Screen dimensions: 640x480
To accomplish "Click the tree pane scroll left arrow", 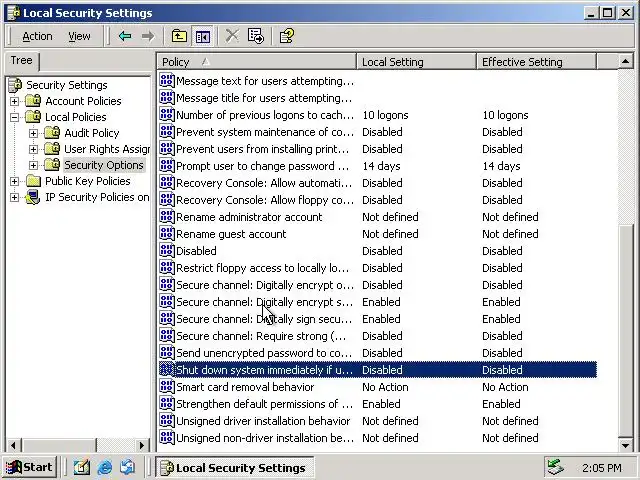I will [x=13, y=445].
